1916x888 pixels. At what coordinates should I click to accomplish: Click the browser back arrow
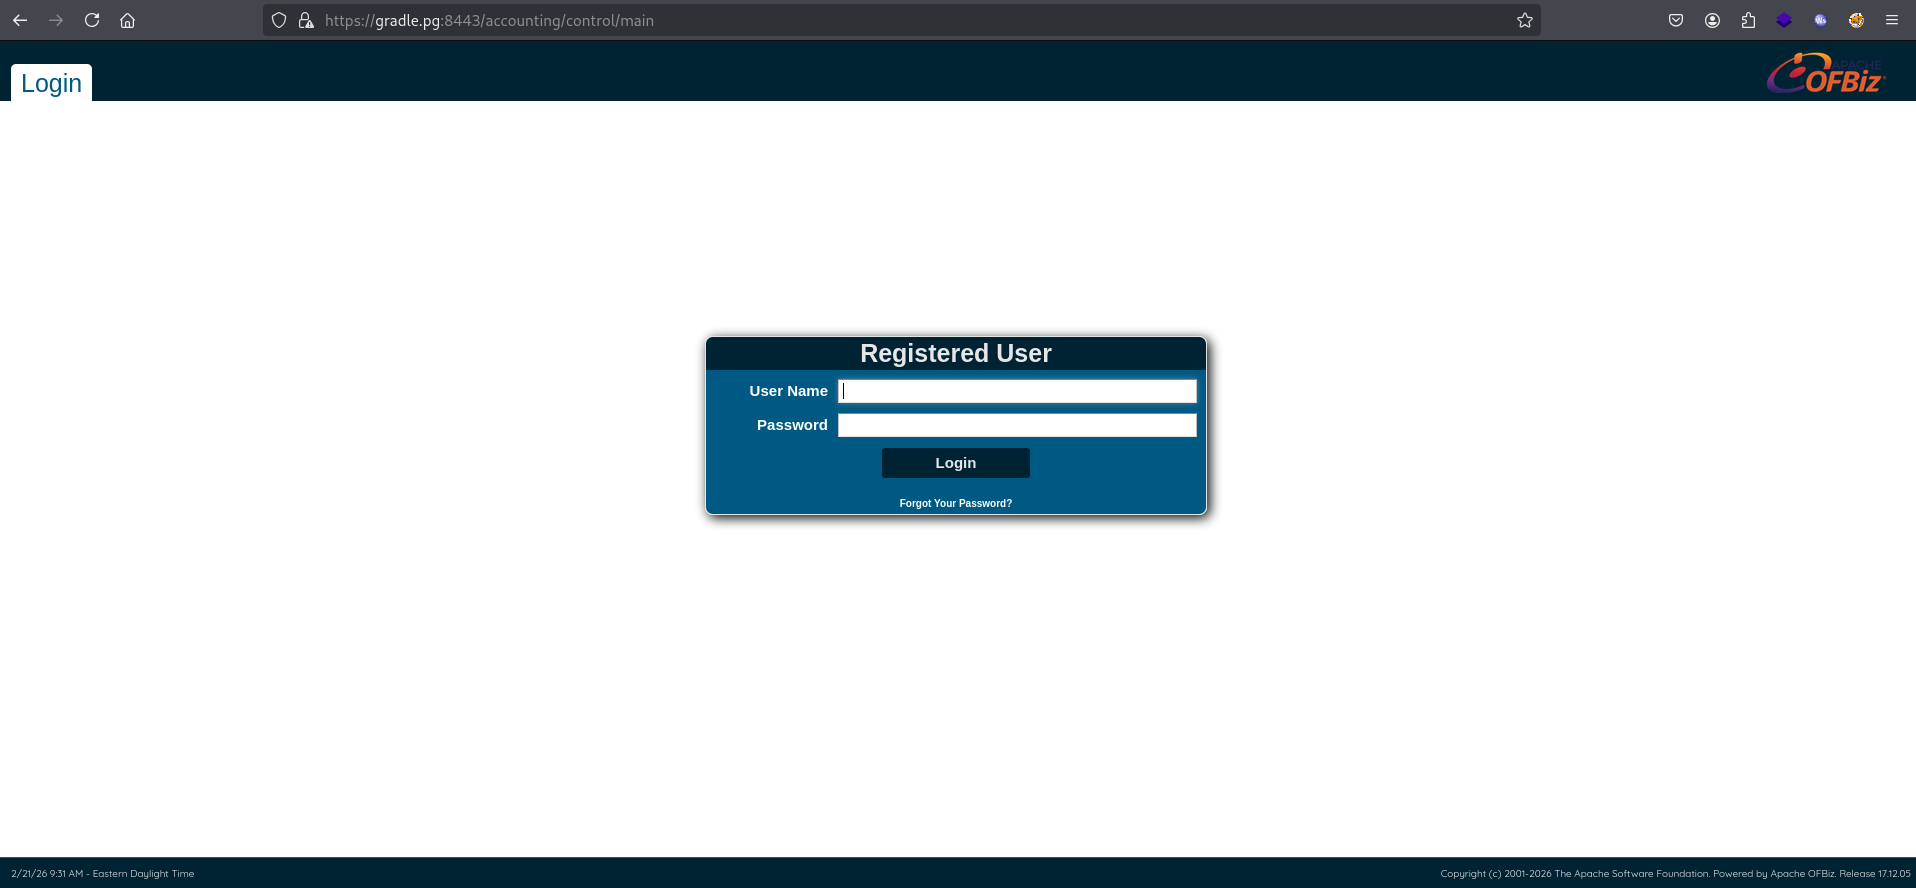20,20
